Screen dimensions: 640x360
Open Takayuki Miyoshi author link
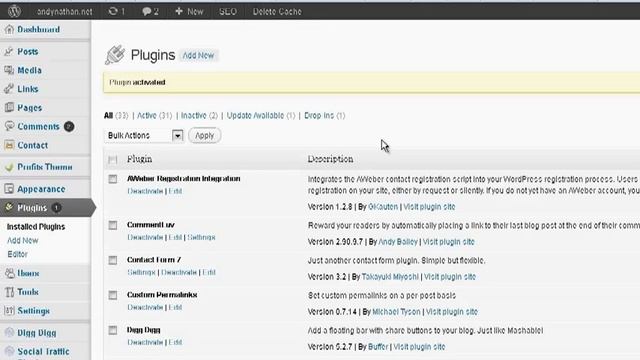pyautogui.click(x=390, y=277)
